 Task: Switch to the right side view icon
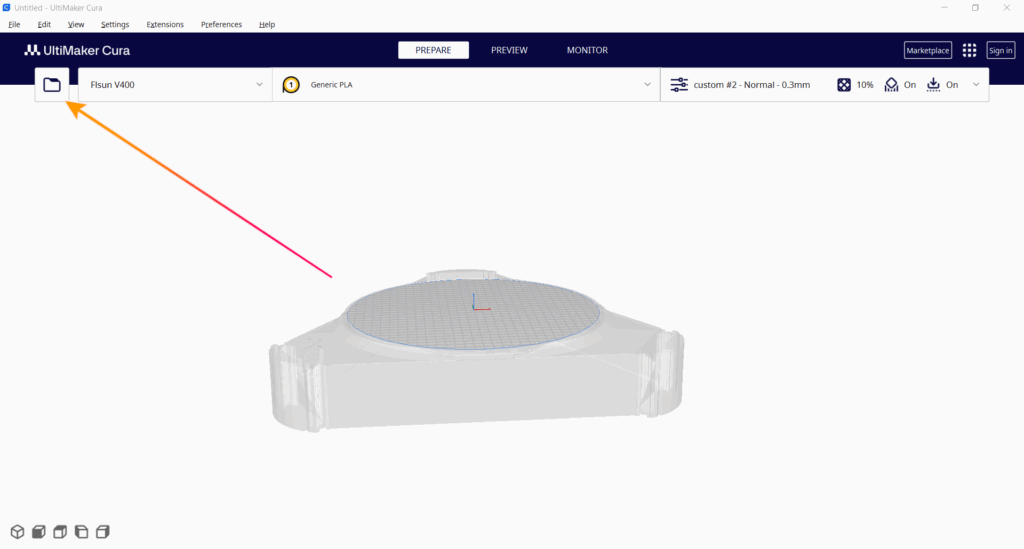point(103,531)
